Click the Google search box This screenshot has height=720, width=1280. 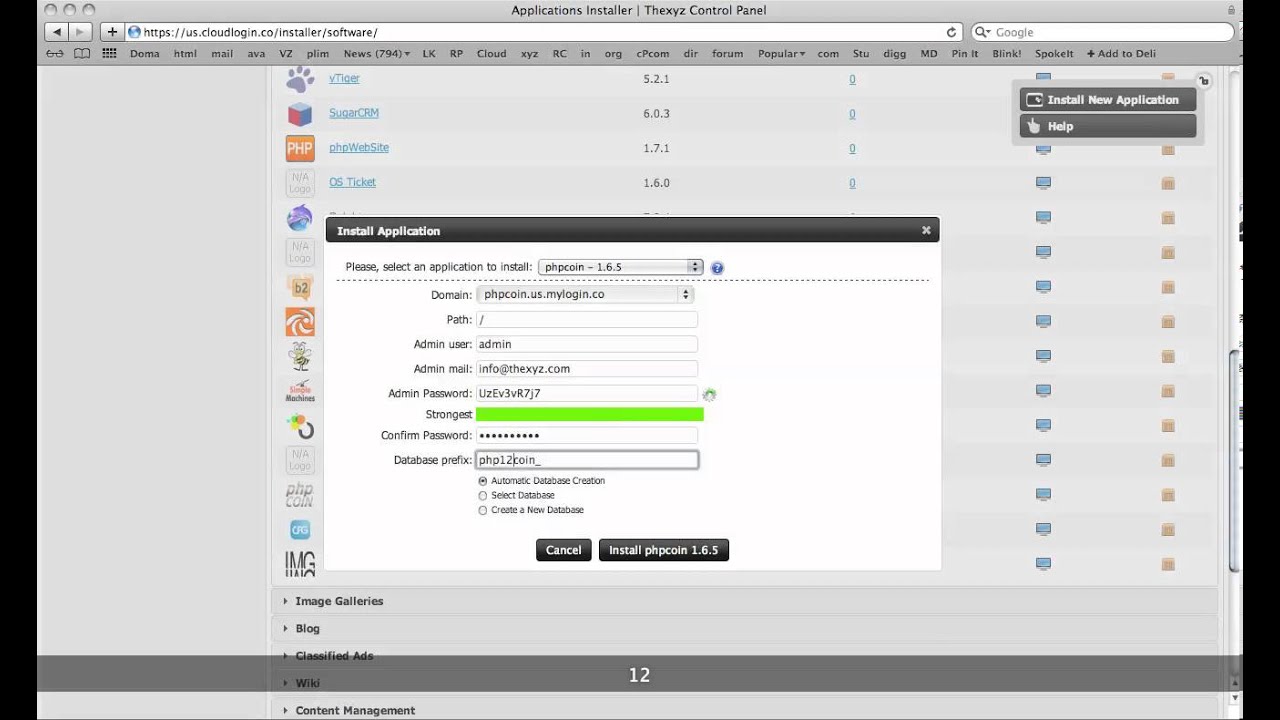click(x=1102, y=32)
